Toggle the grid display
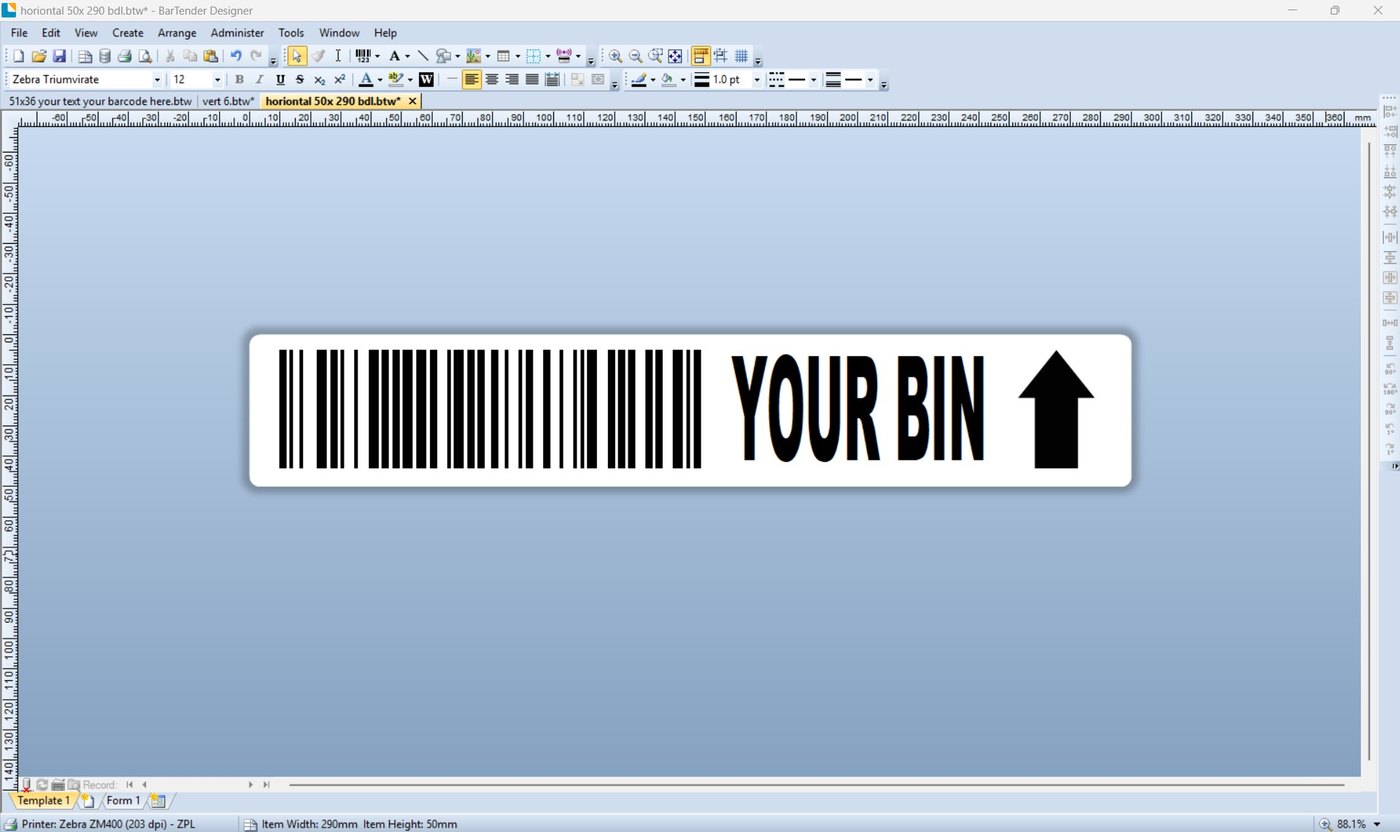The image size is (1400, 832). coord(742,56)
